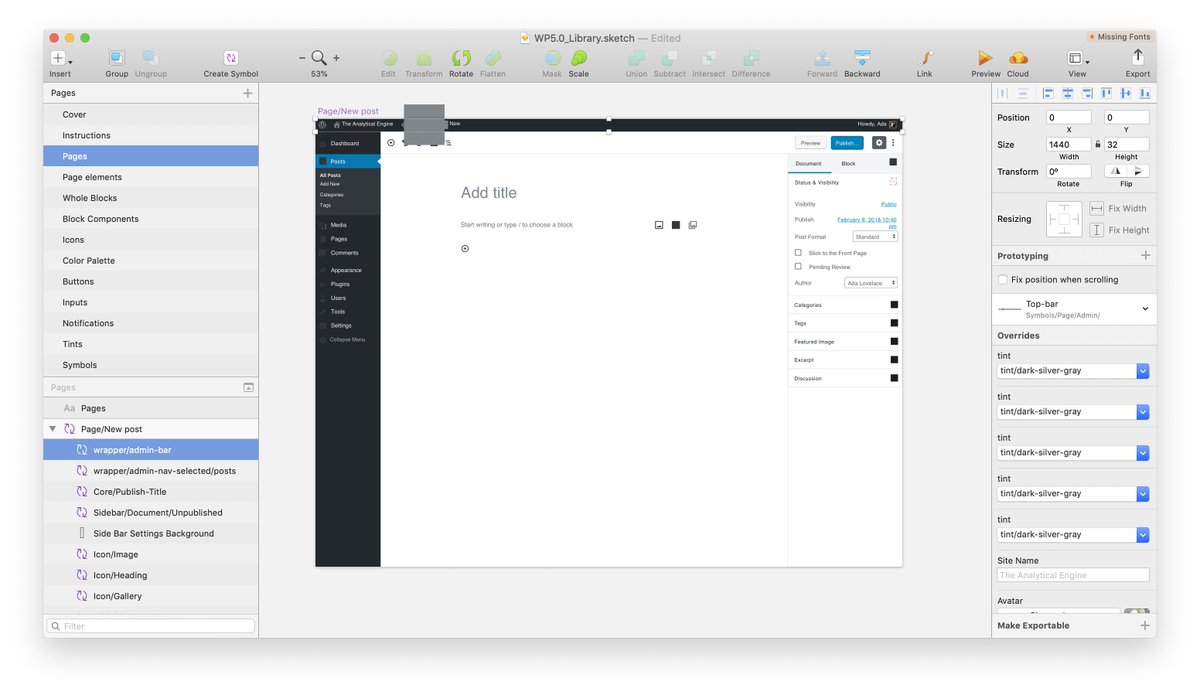Image resolution: width=1200 pixels, height=695 pixels.
Task: Open the Top-bar symbol picker dropdown
Action: [x=1143, y=309]
